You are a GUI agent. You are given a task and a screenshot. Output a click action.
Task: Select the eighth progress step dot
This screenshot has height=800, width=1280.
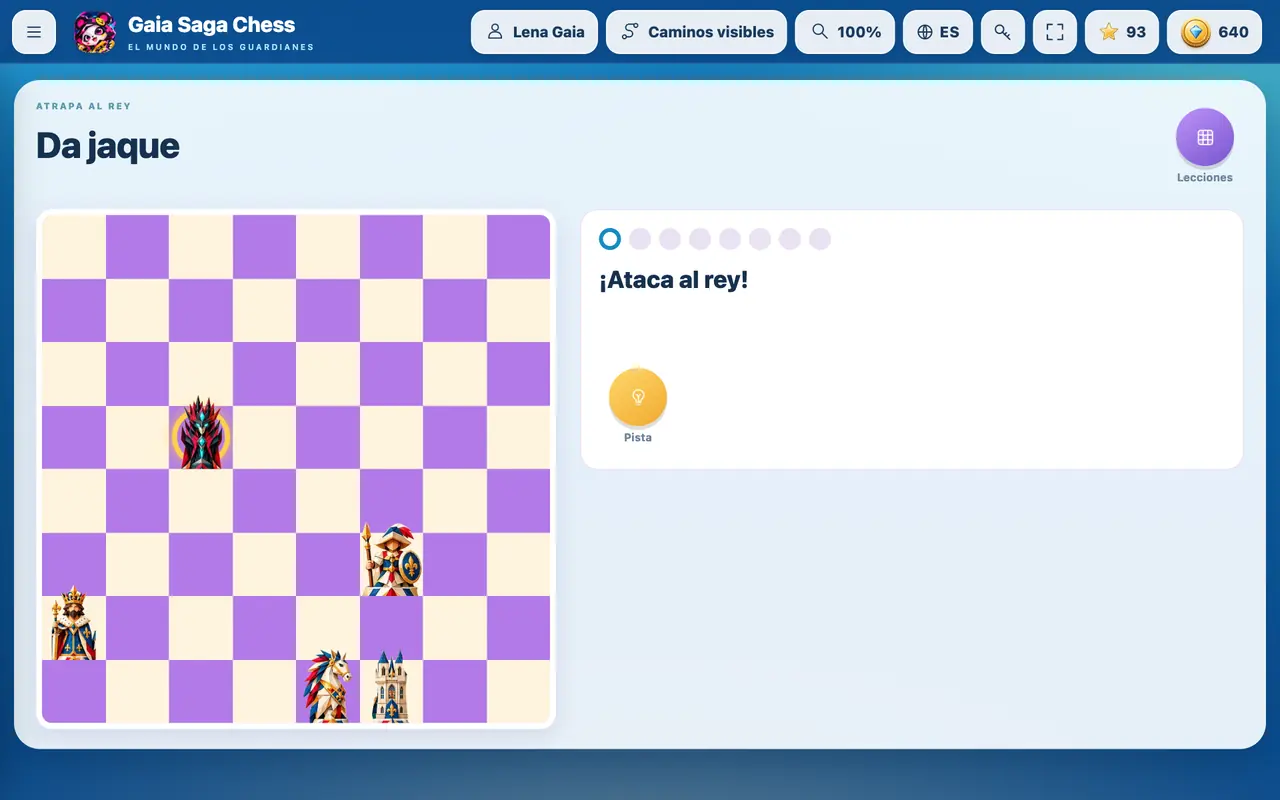(820, 239)
